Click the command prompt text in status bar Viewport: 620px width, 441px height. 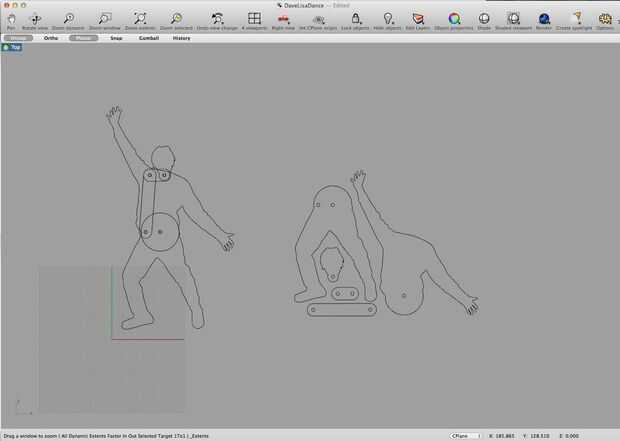click(106, 436)
